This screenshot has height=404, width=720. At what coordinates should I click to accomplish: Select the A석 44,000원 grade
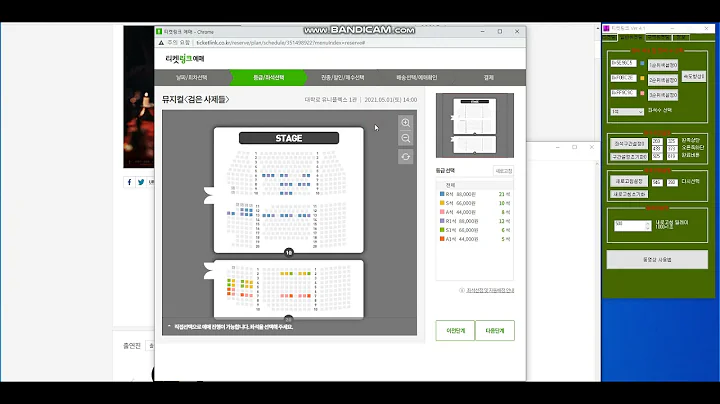coord(475,212)
